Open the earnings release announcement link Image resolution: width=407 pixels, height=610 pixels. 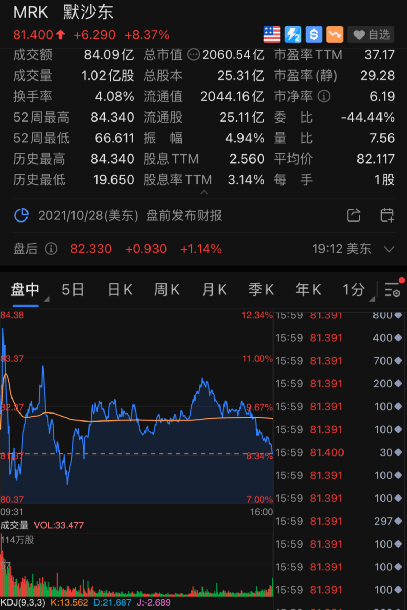(130, 215)
